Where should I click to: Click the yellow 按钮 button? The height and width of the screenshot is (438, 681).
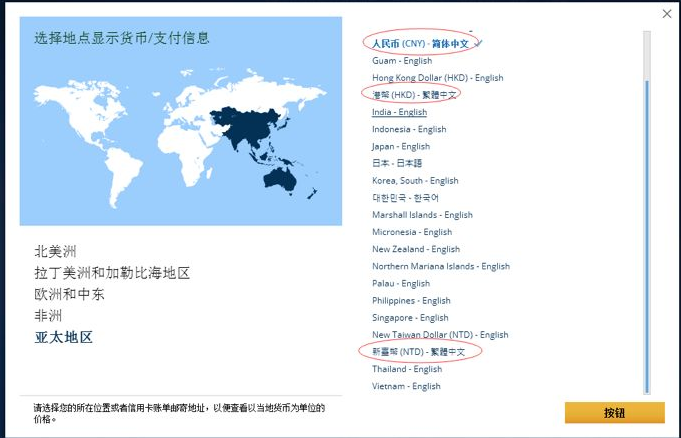614,412
